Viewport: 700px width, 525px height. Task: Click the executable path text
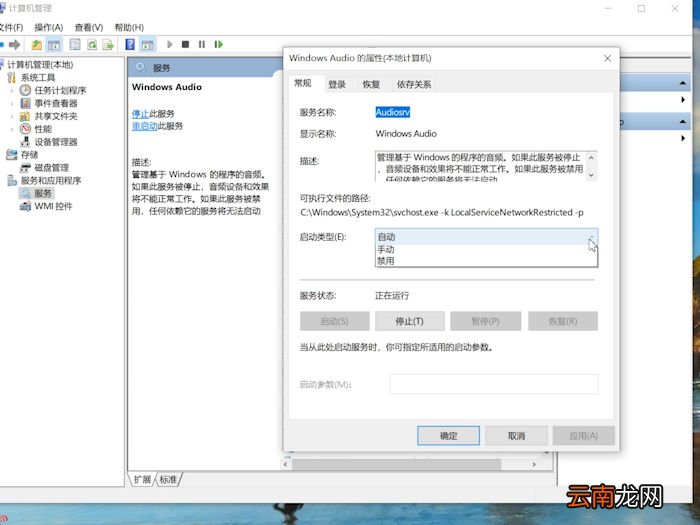(442, 212)
